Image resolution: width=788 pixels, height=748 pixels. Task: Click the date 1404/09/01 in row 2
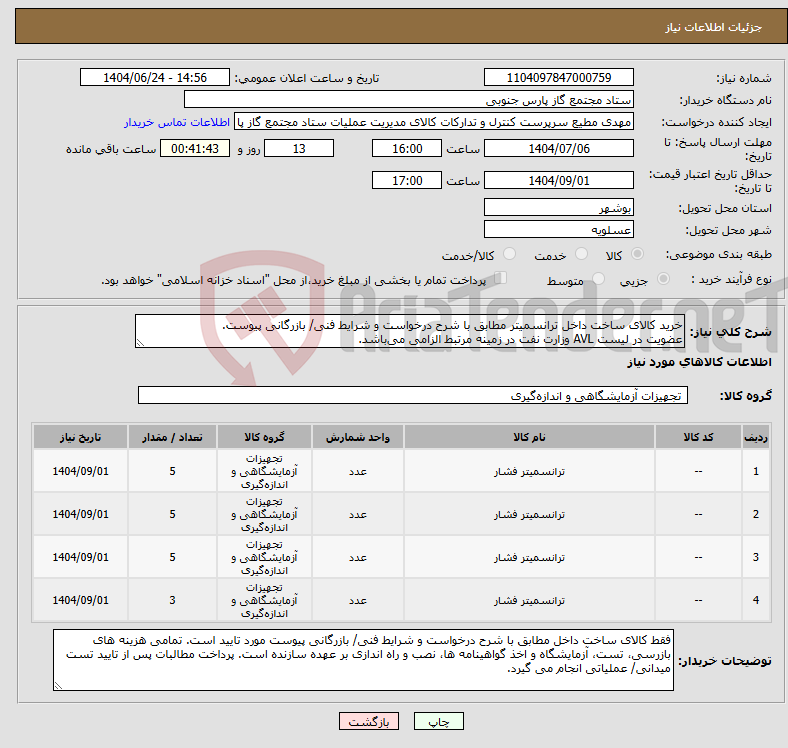pos(80,514)
